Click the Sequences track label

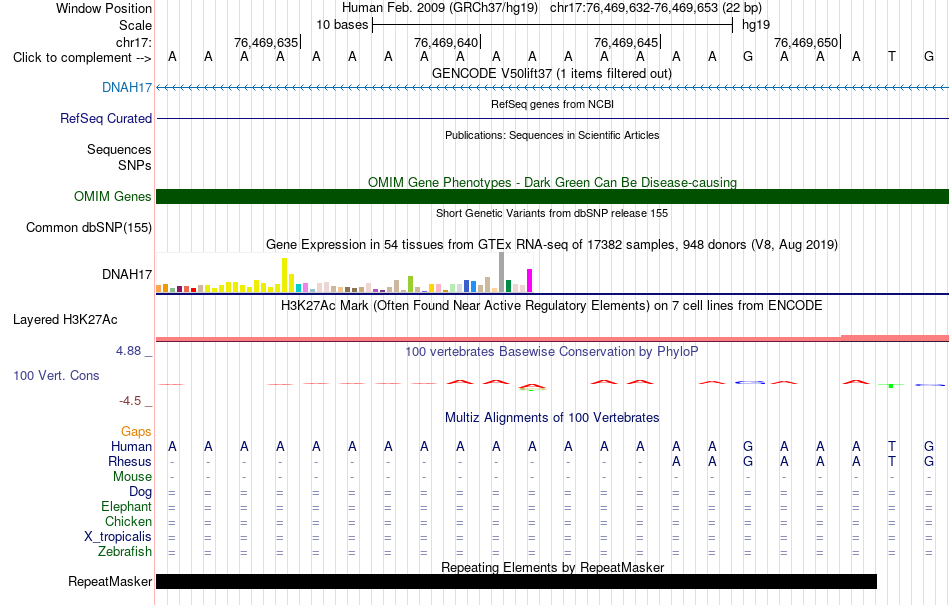(x=119, y=150)
